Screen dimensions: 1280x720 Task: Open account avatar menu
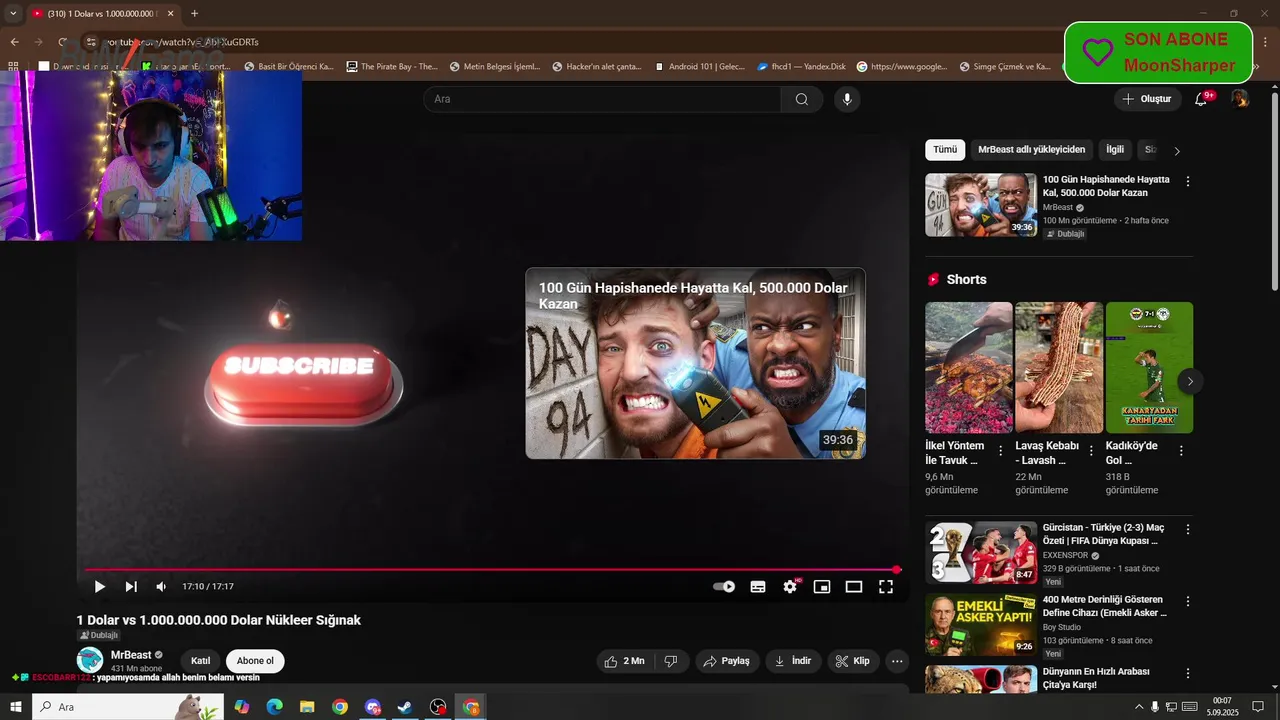point(1240,99)
